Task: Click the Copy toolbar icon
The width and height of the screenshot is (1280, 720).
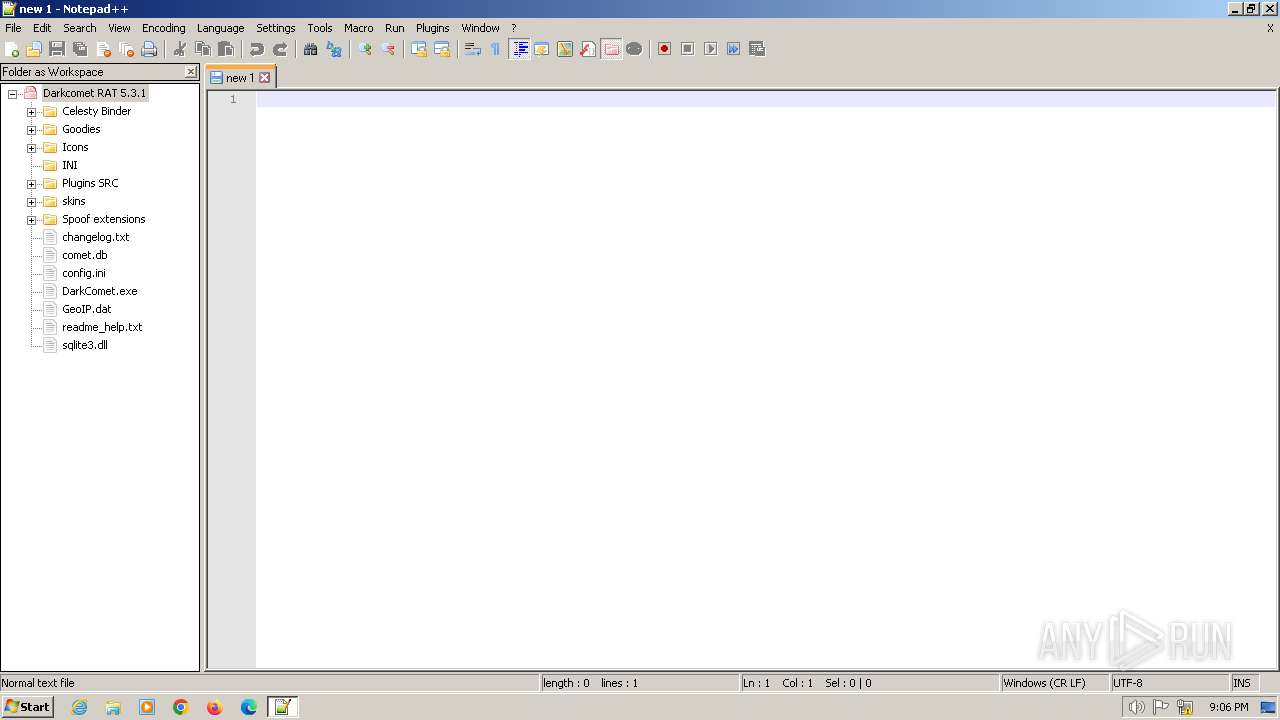Action: (203, 49)
